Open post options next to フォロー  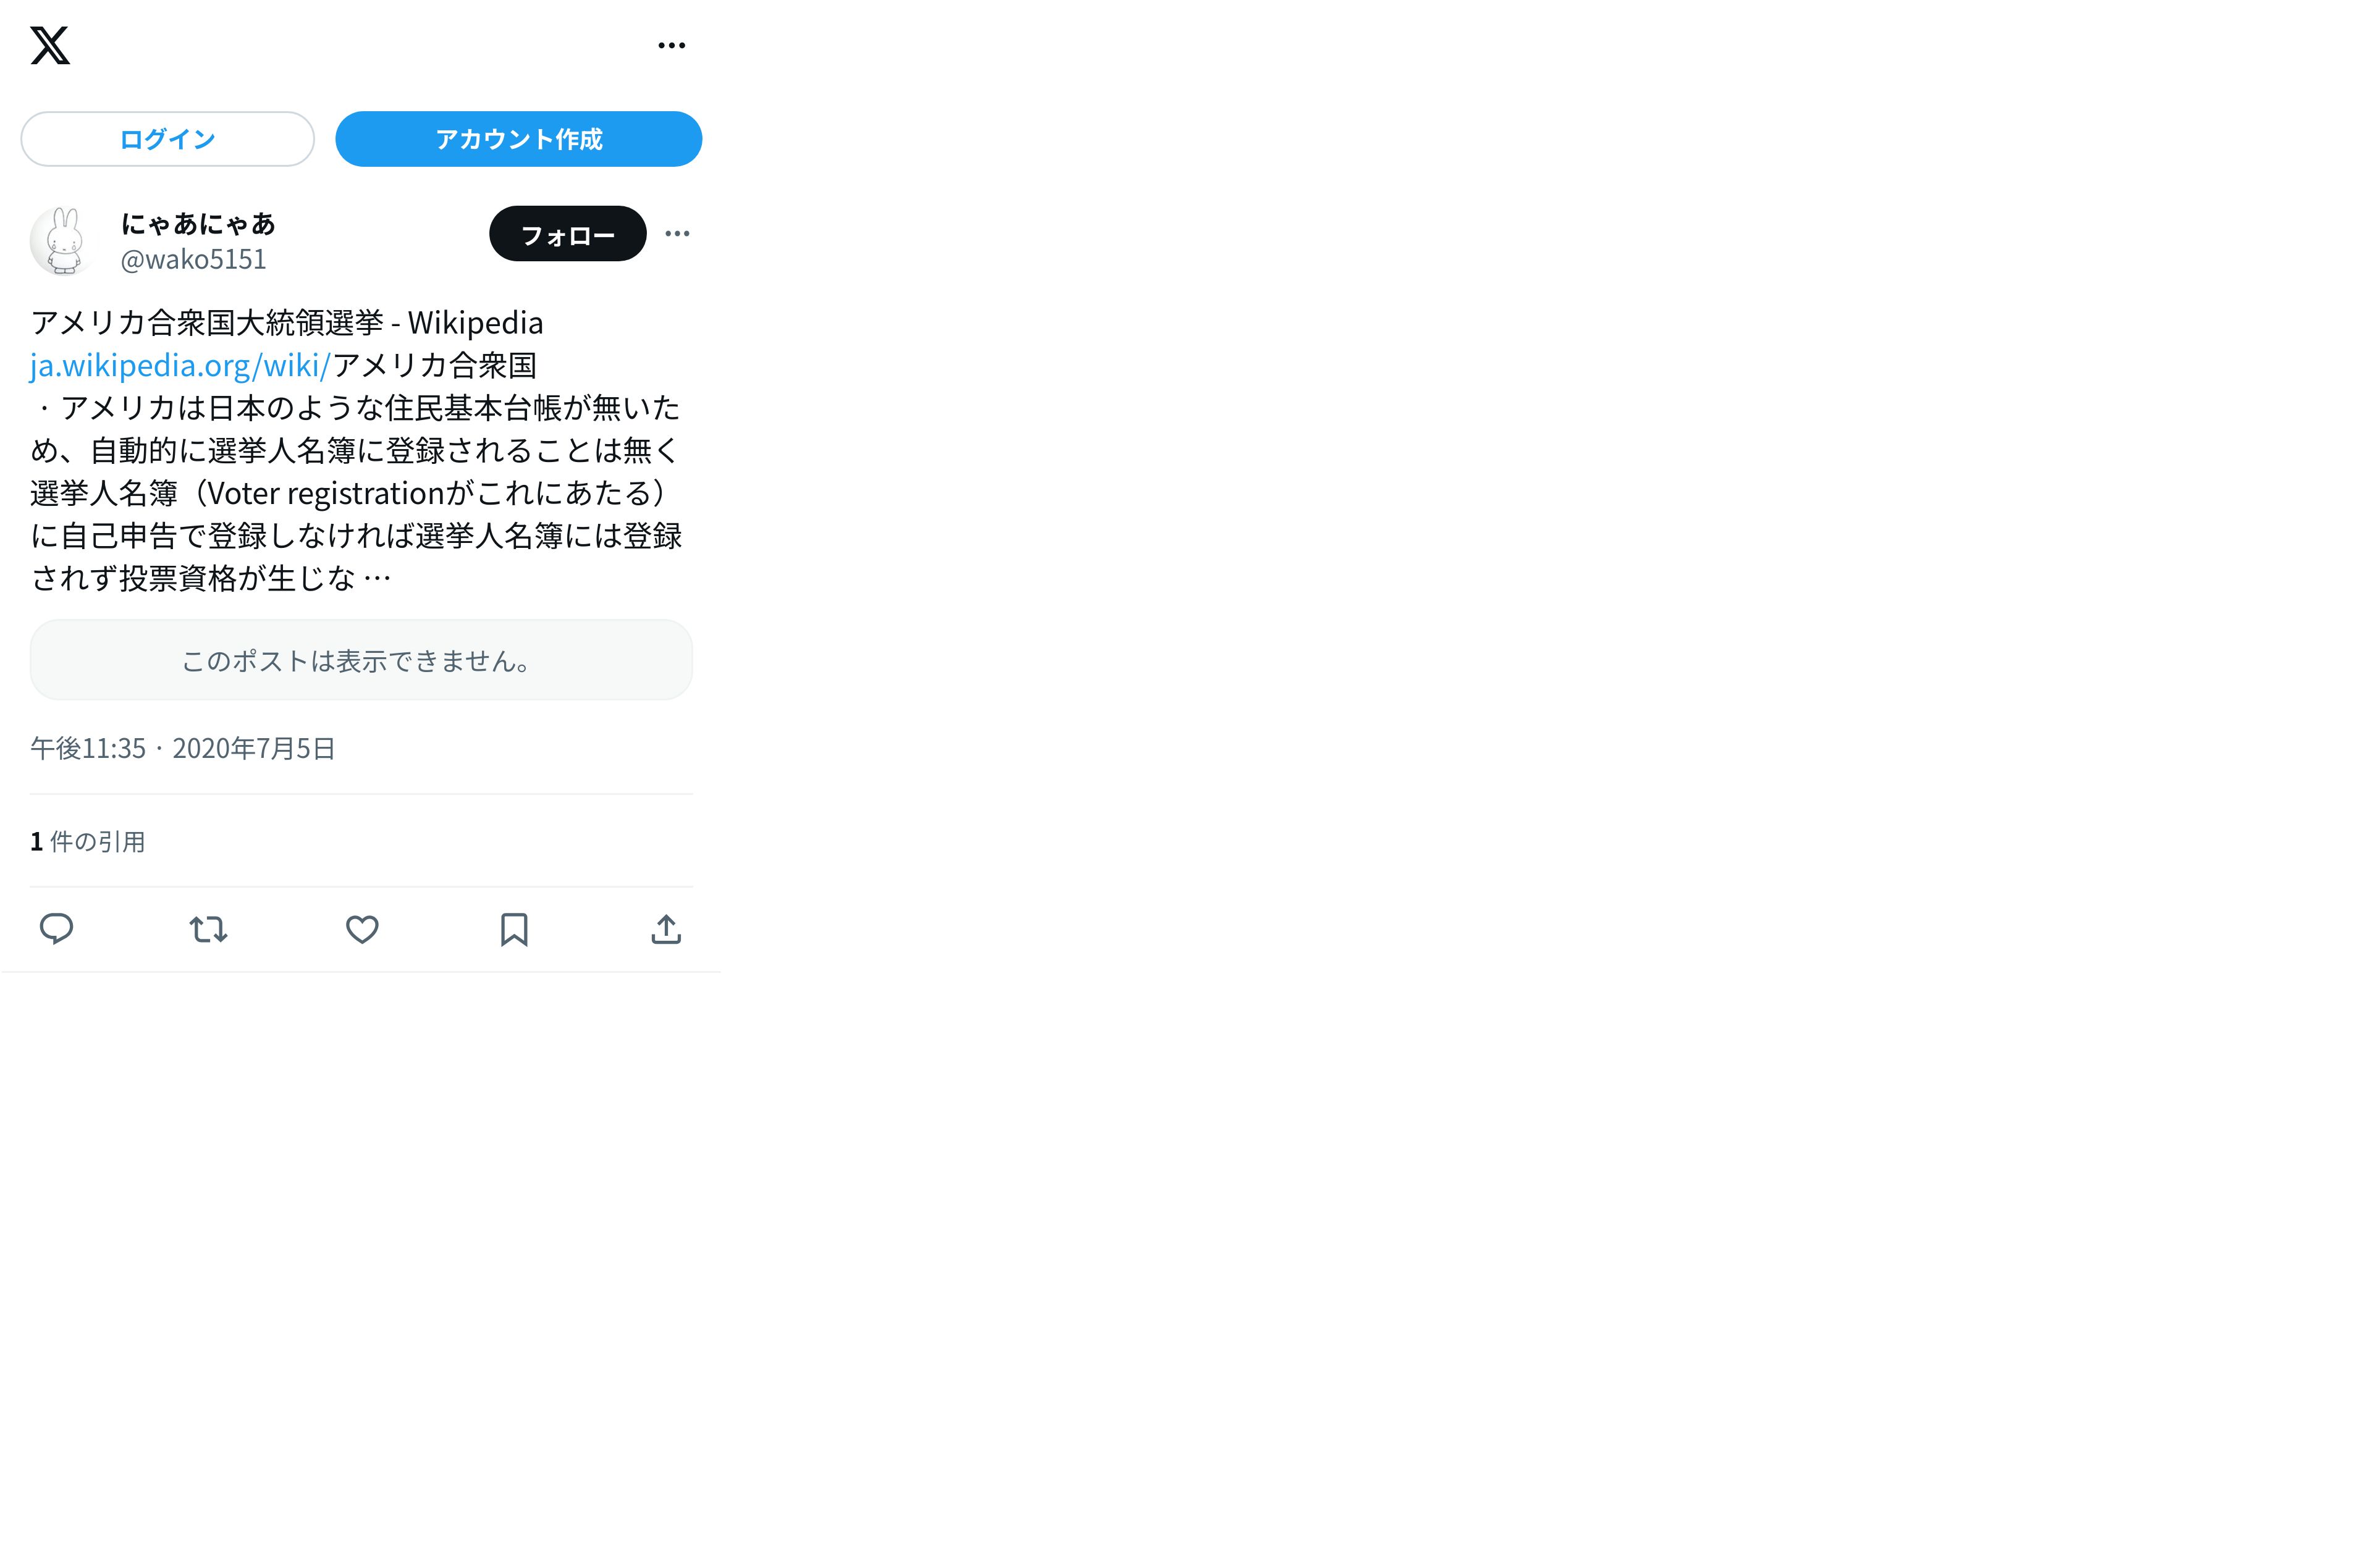click(677, 234)
